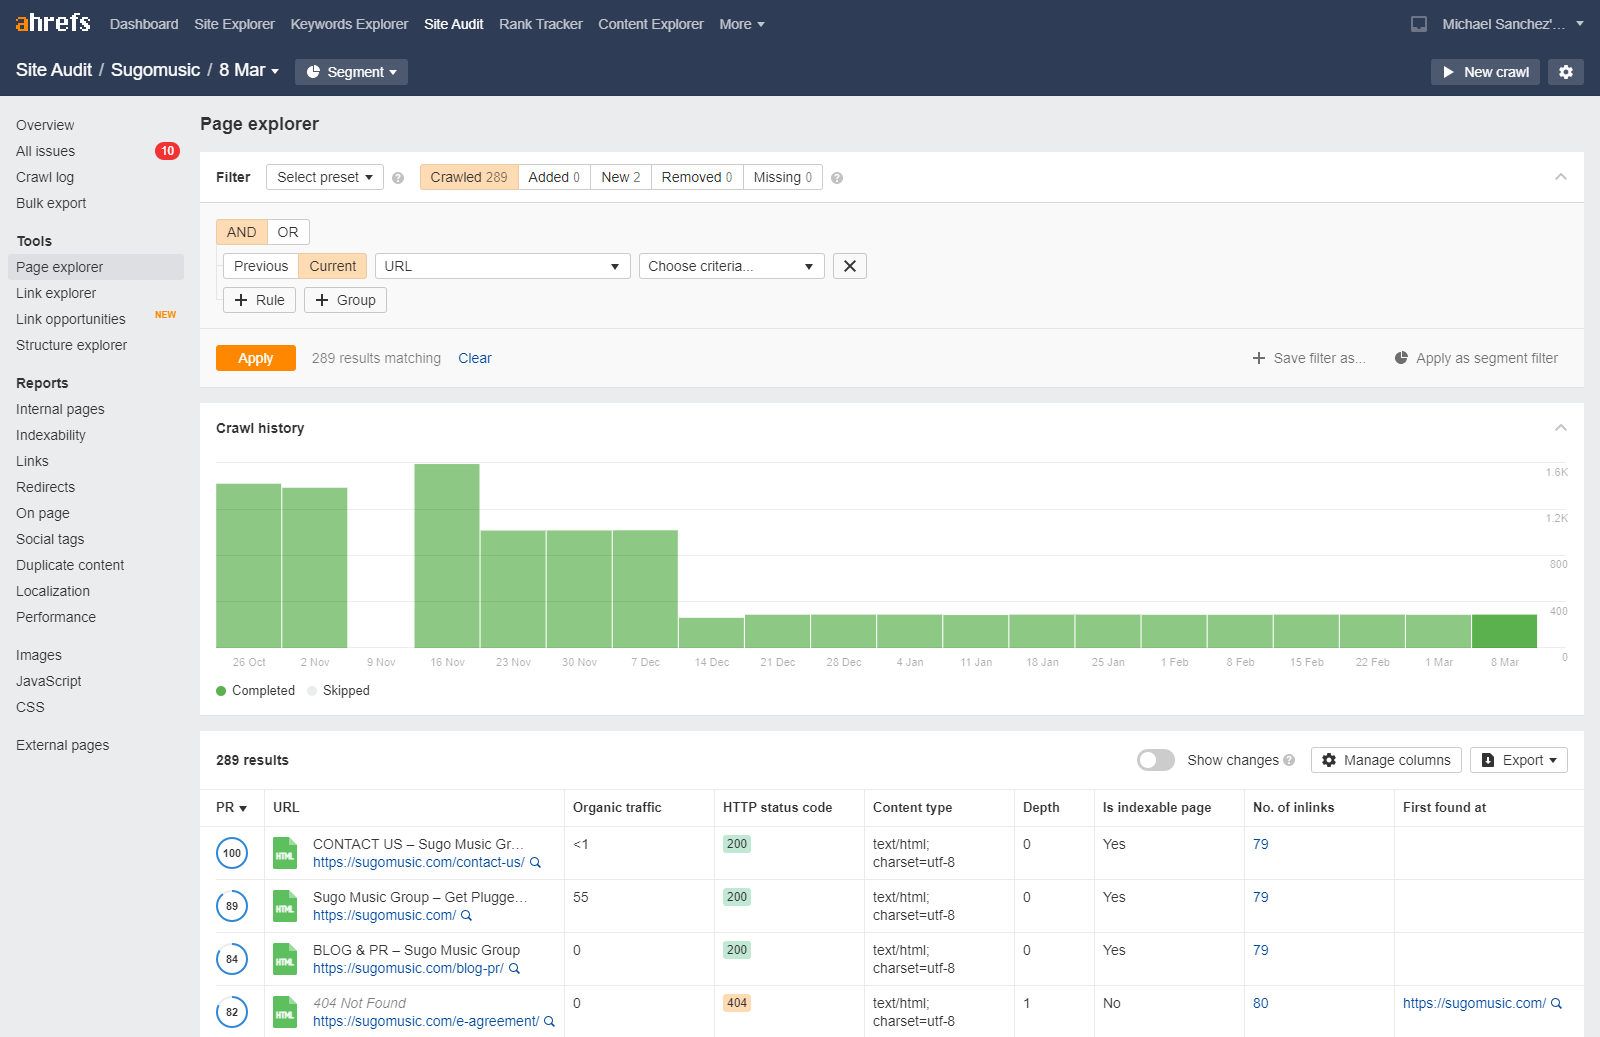This screenshot has width=1600, height=1037.
Task: Open Structure explorer in sidebar
Action: [x=72, y=345]
